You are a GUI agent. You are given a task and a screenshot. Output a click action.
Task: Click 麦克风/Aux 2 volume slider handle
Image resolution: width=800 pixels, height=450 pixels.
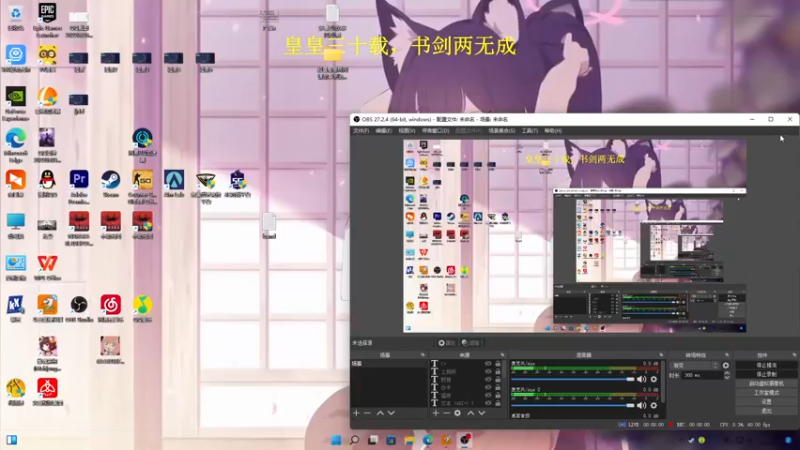click(x=631, y=405)
